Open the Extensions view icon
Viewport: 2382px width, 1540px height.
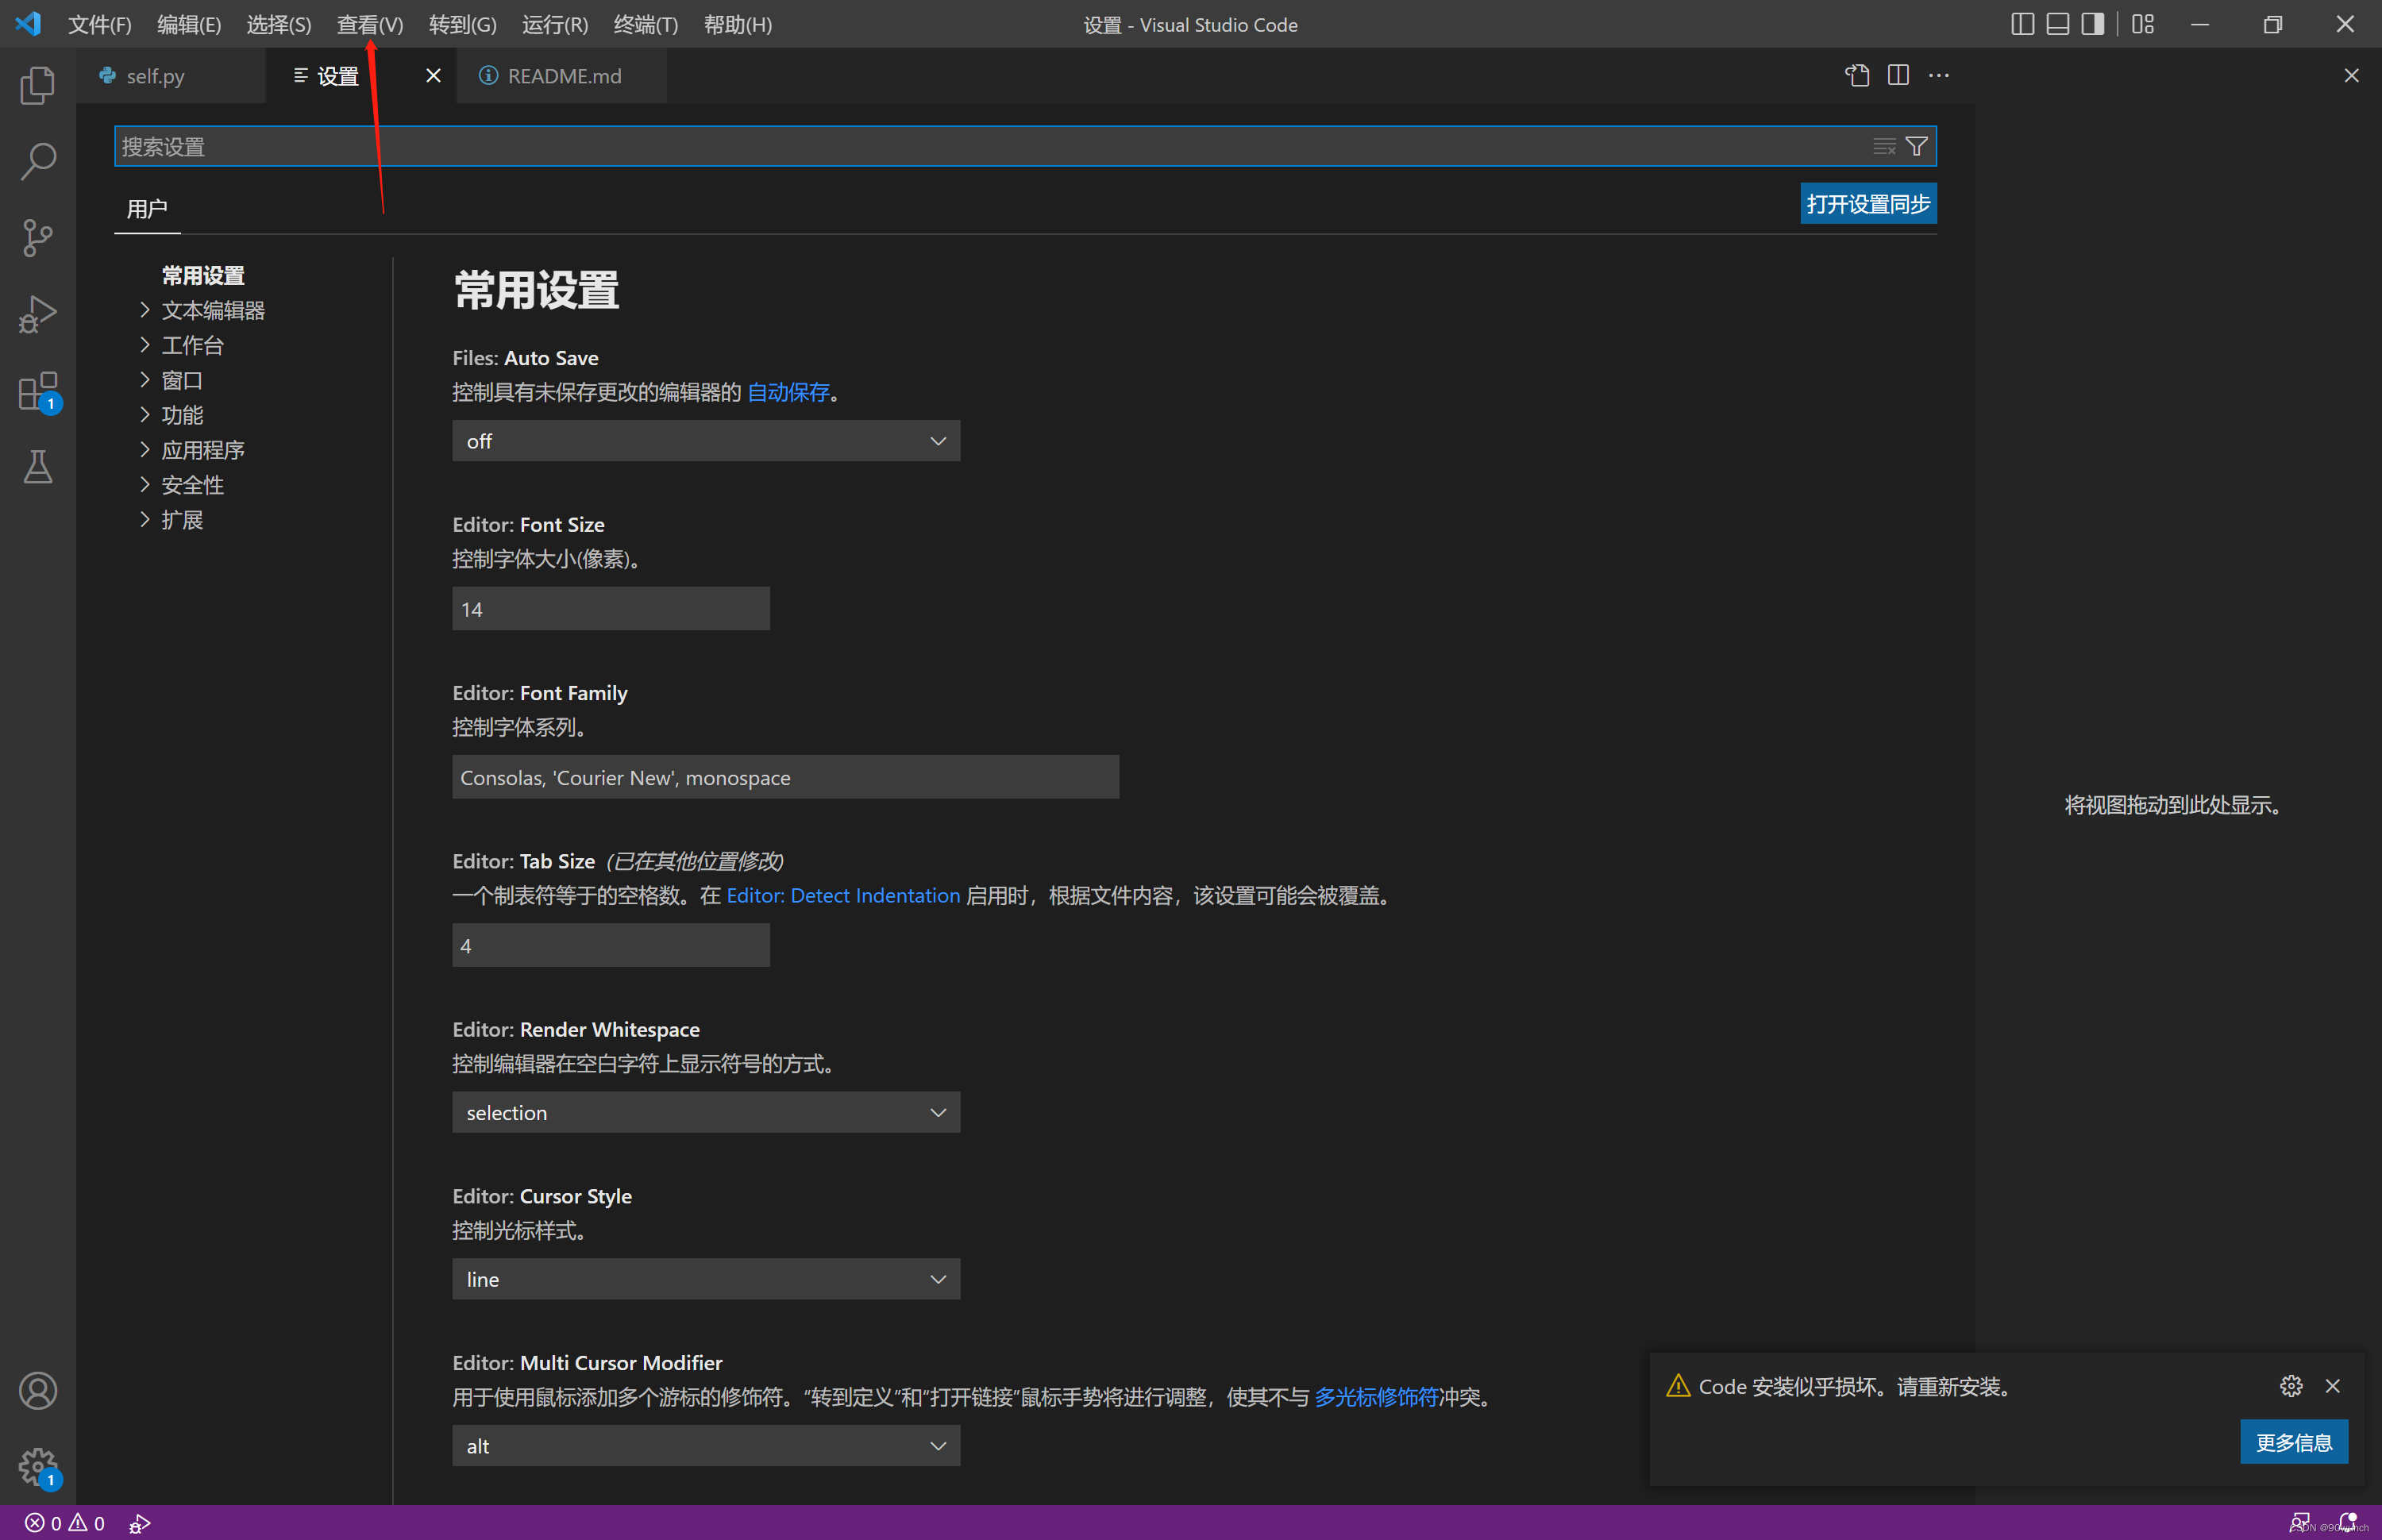click(37, 391)
